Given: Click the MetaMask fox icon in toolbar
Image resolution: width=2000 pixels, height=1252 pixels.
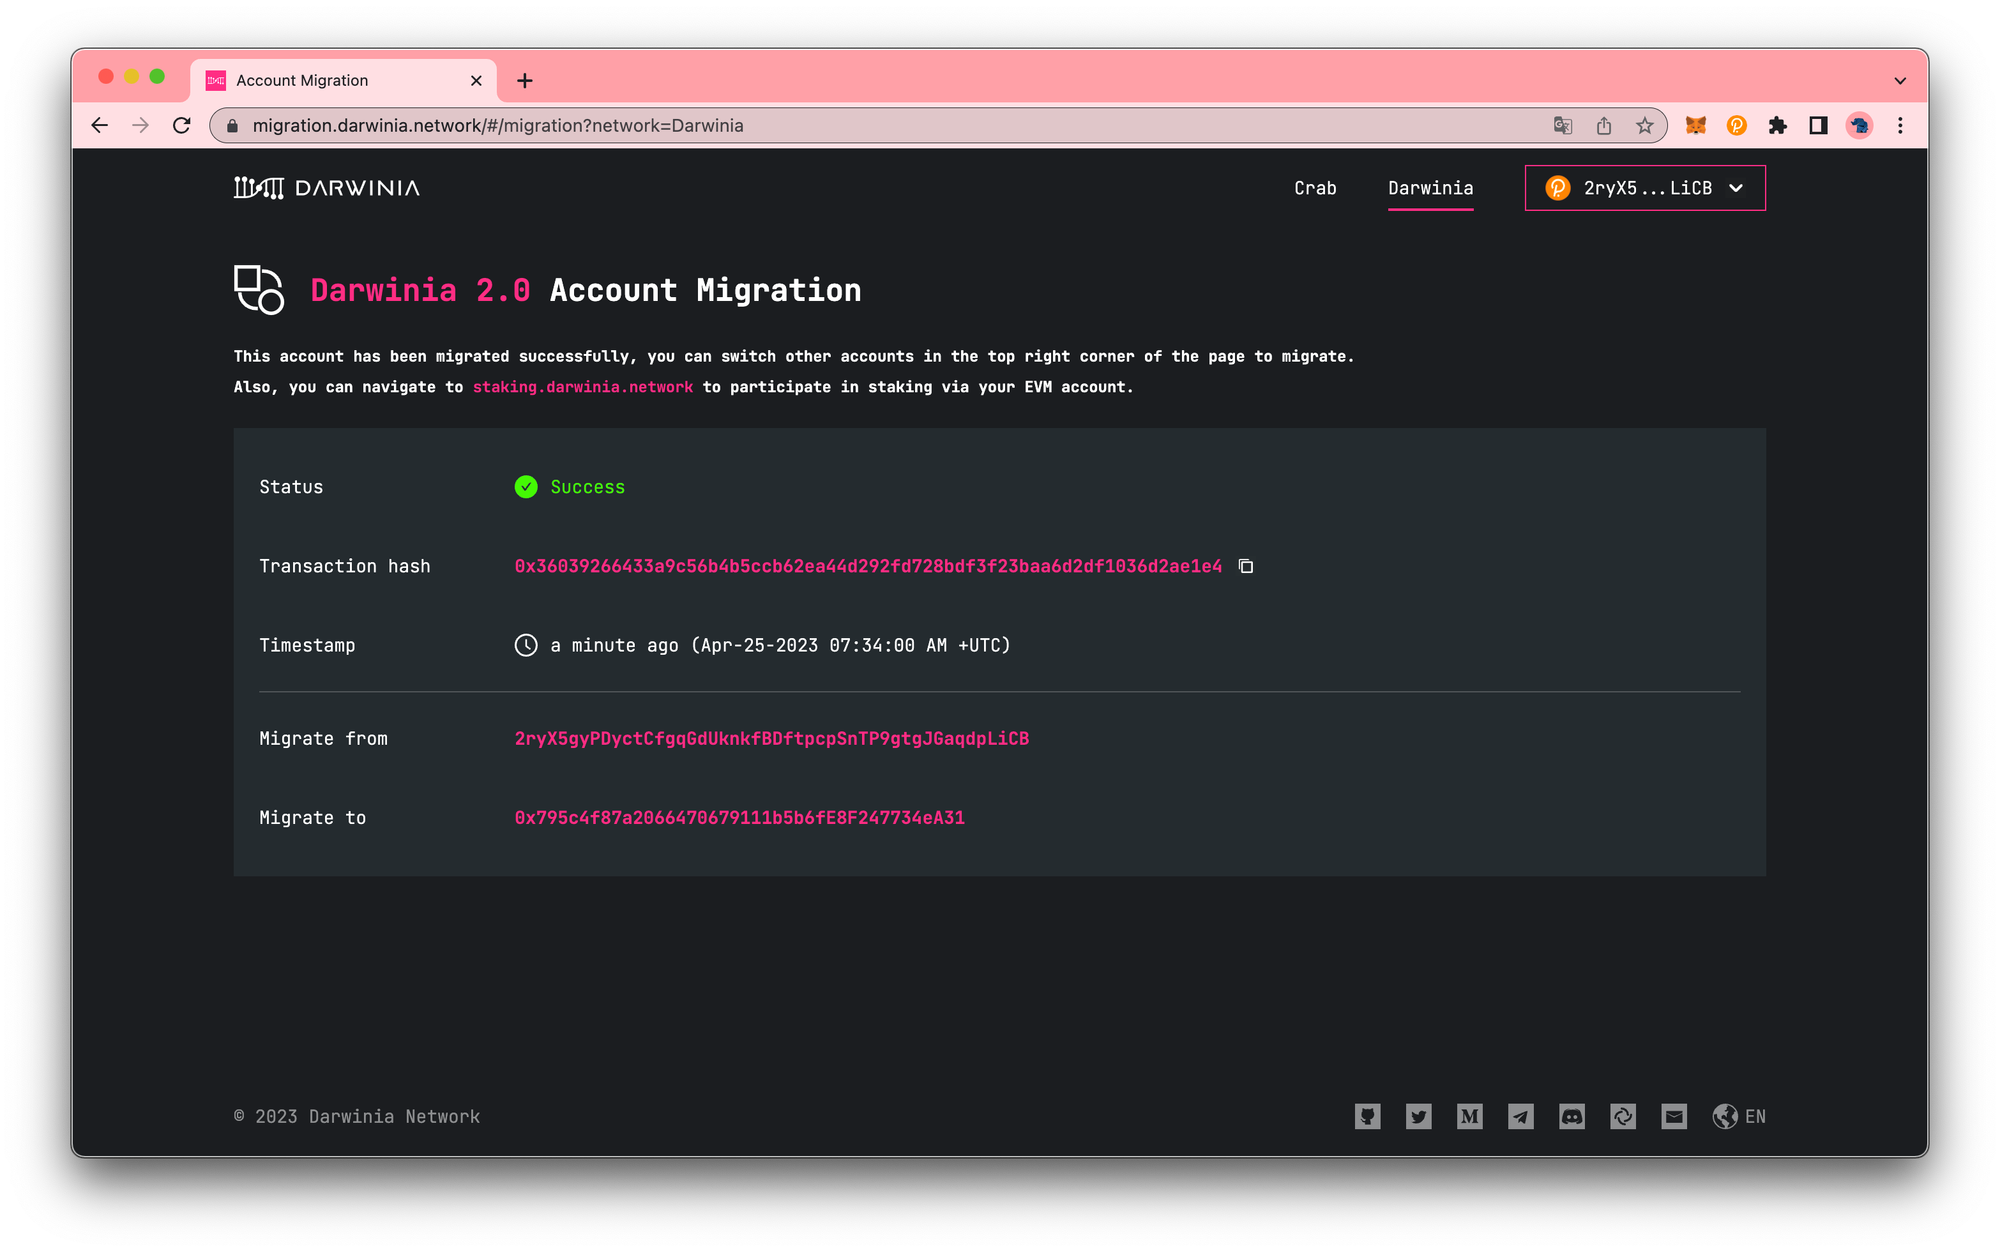Looking at the screenshot, I should tap(1694, 124).
